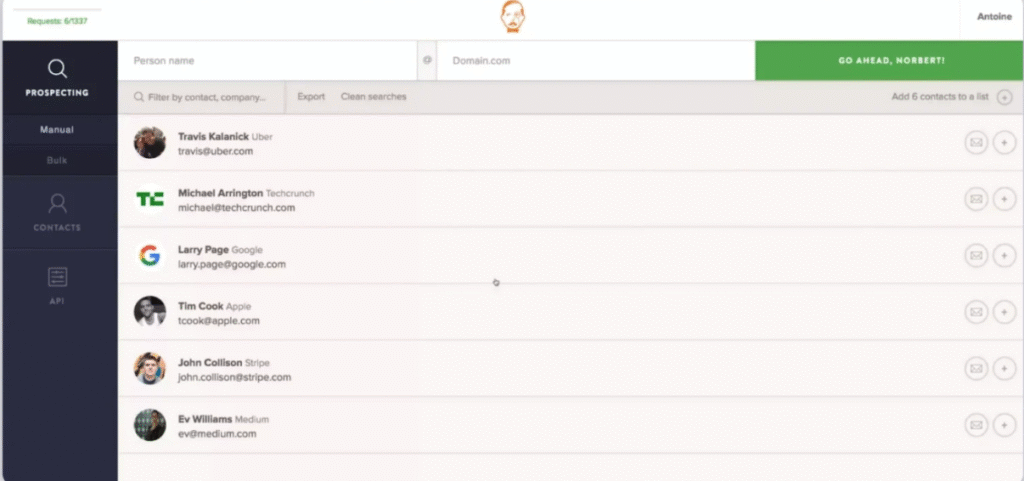Click plus icon for Michael Arrington

point(1004,199)
